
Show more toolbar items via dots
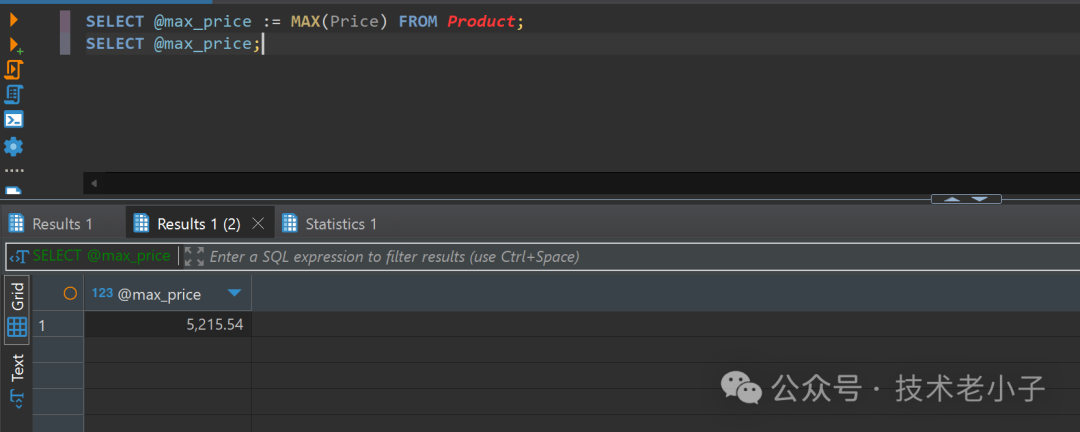(x=13, y=171)
